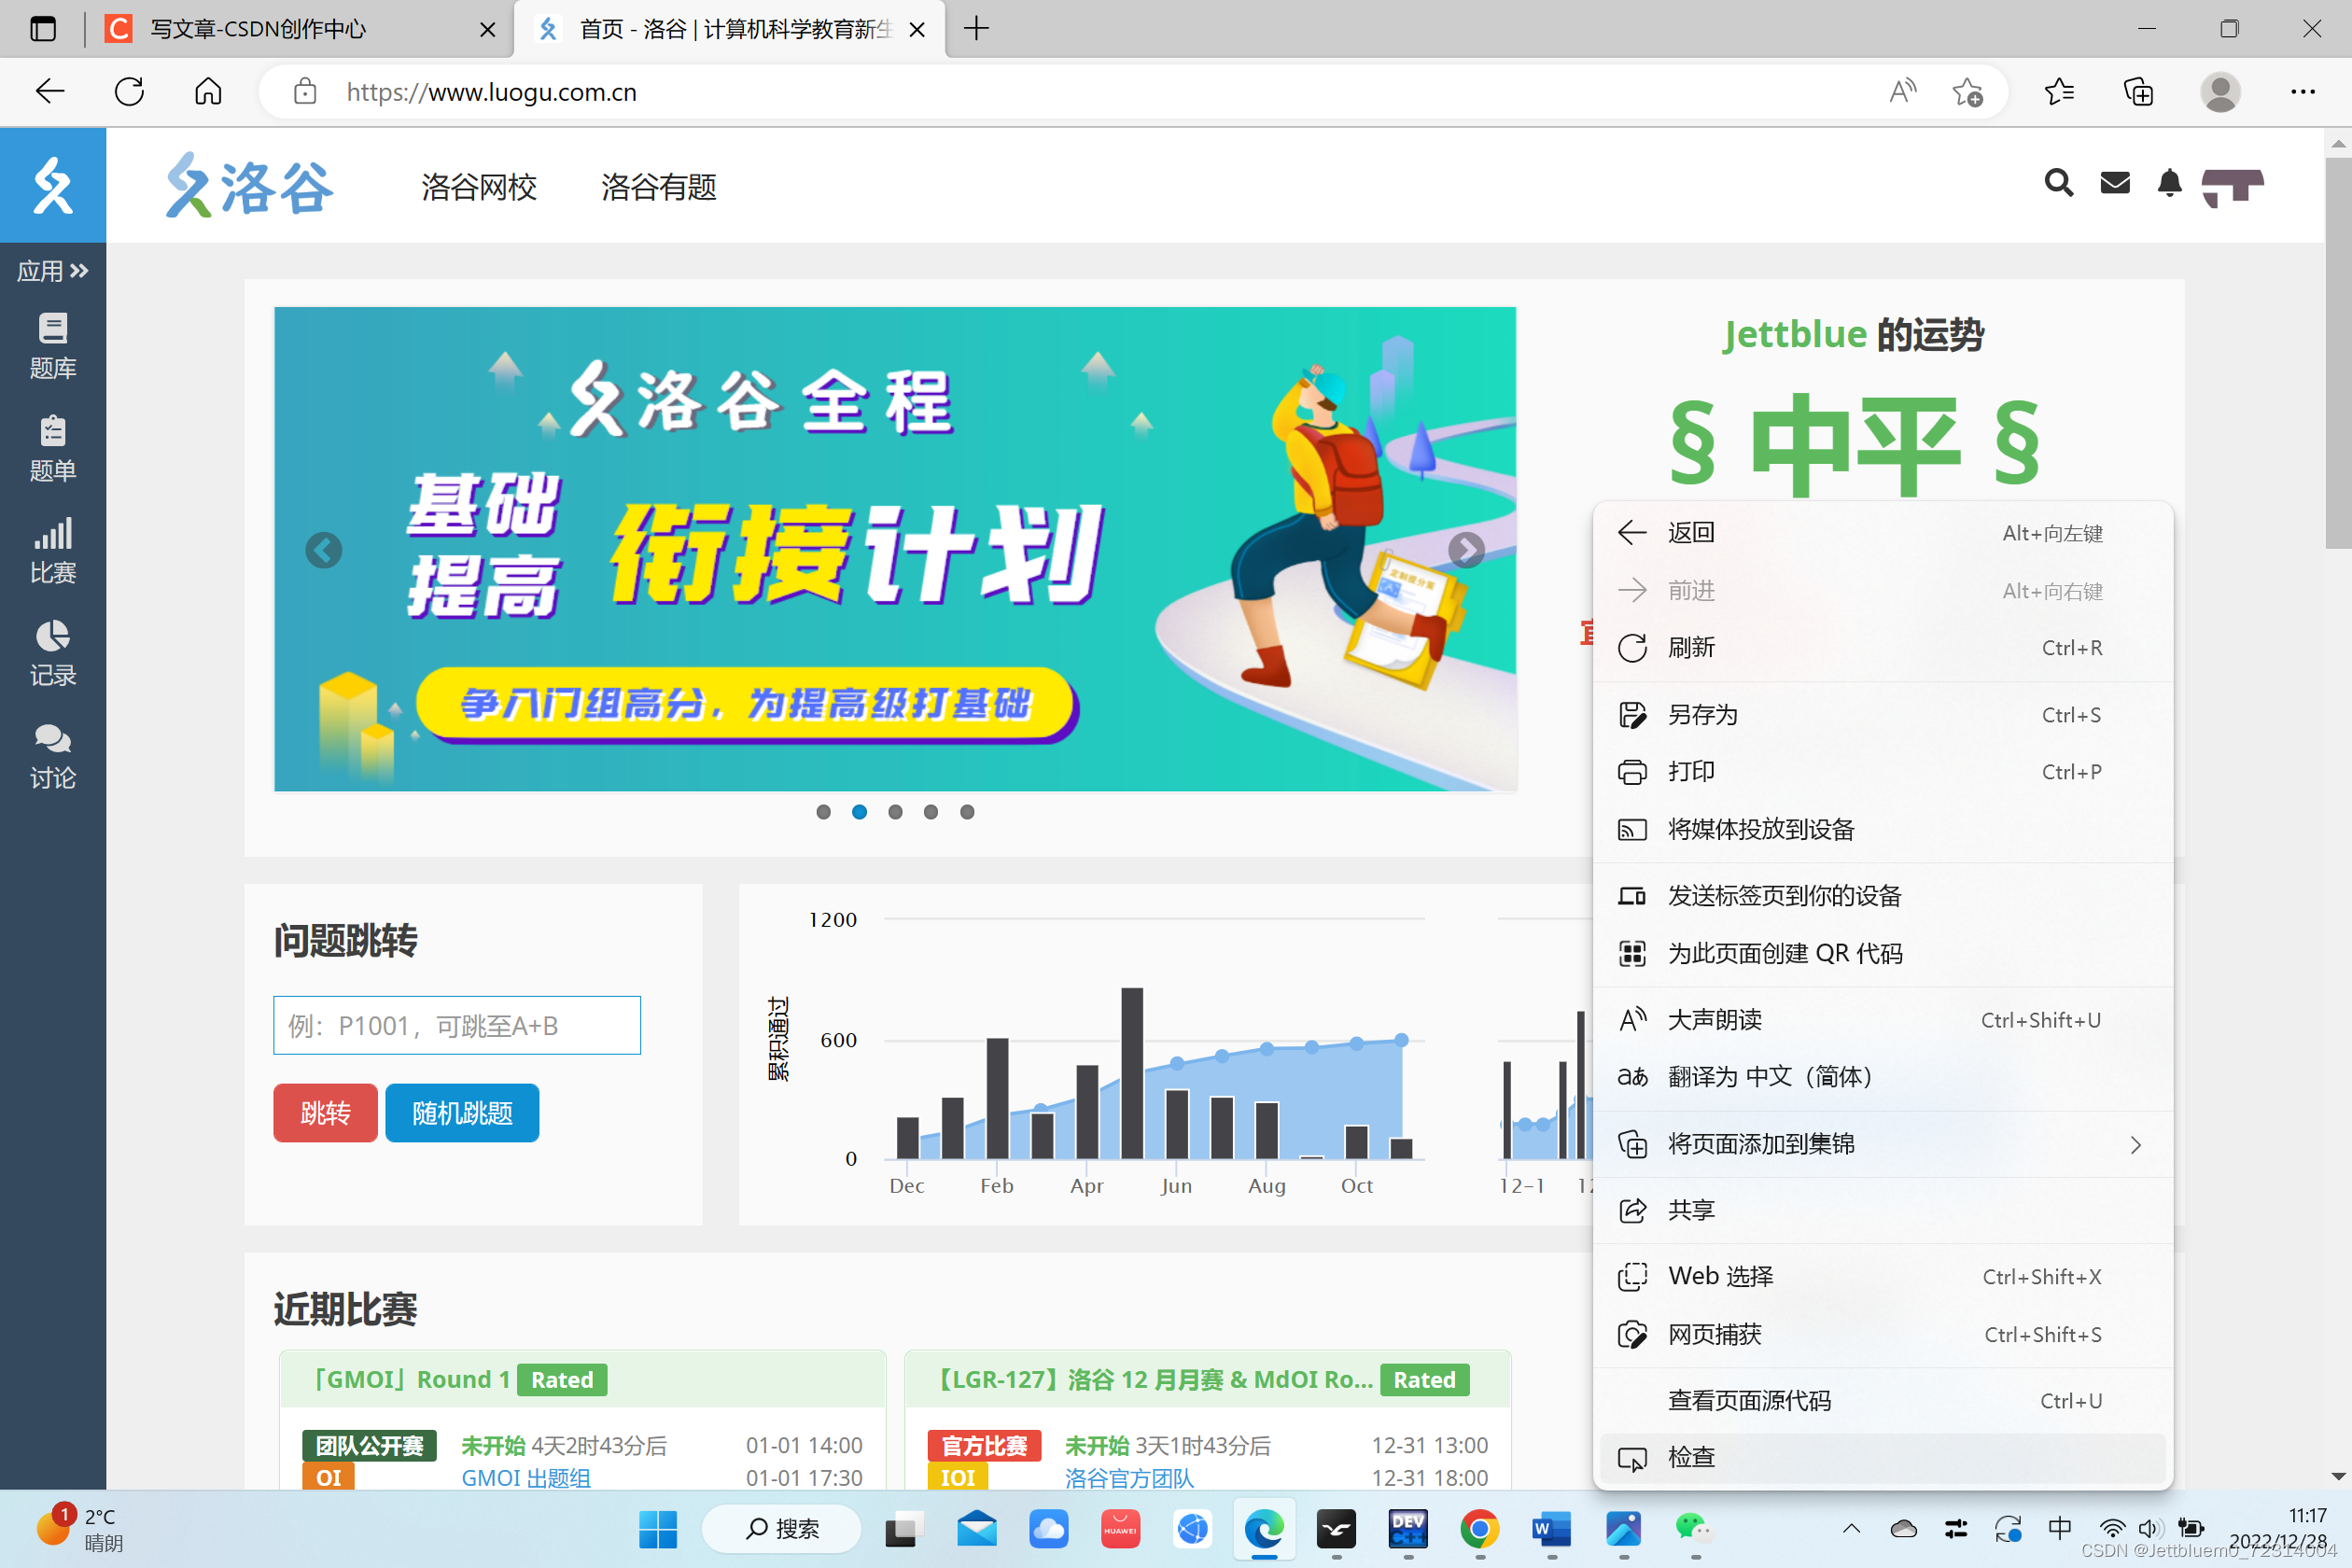Select the last carousel indicator dot
2352x1568 pixels.
coord(967,812)
